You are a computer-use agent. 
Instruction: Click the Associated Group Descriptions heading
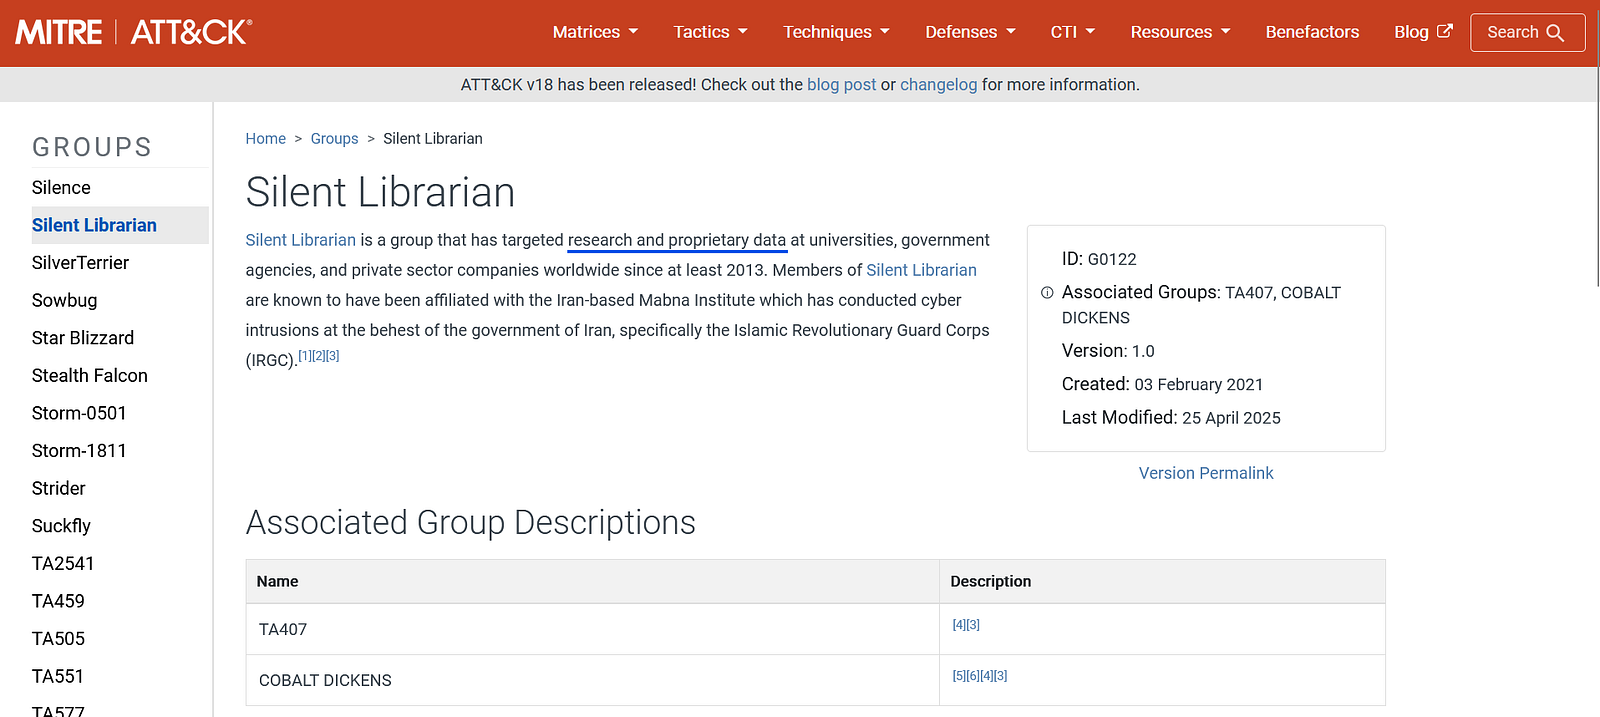tap(471, 523)
